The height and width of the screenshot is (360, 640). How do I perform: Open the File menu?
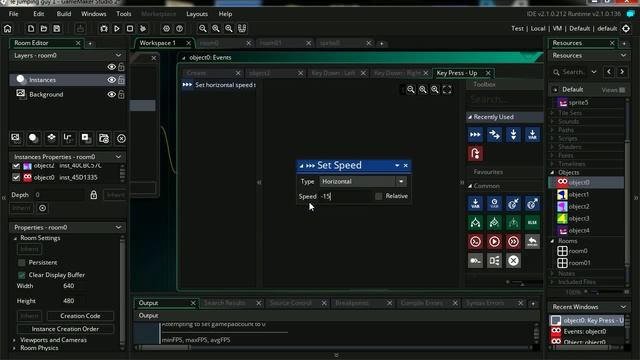click(x=13, y=14)
